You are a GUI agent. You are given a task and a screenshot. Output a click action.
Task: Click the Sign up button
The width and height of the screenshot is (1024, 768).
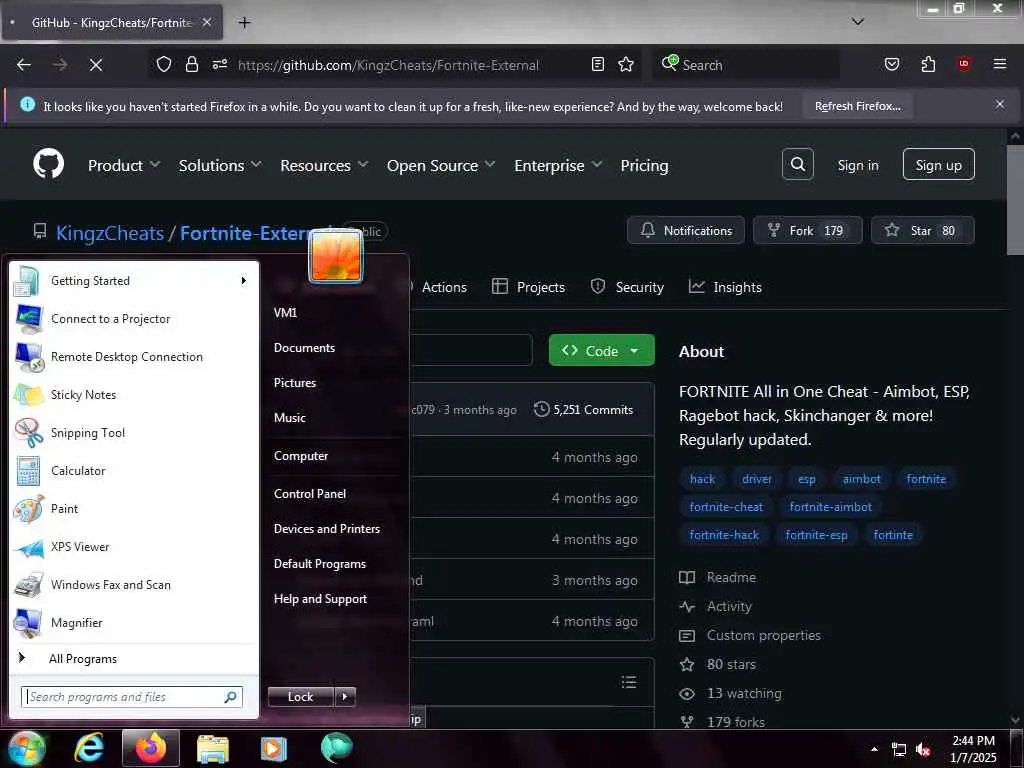pos(938,165)
